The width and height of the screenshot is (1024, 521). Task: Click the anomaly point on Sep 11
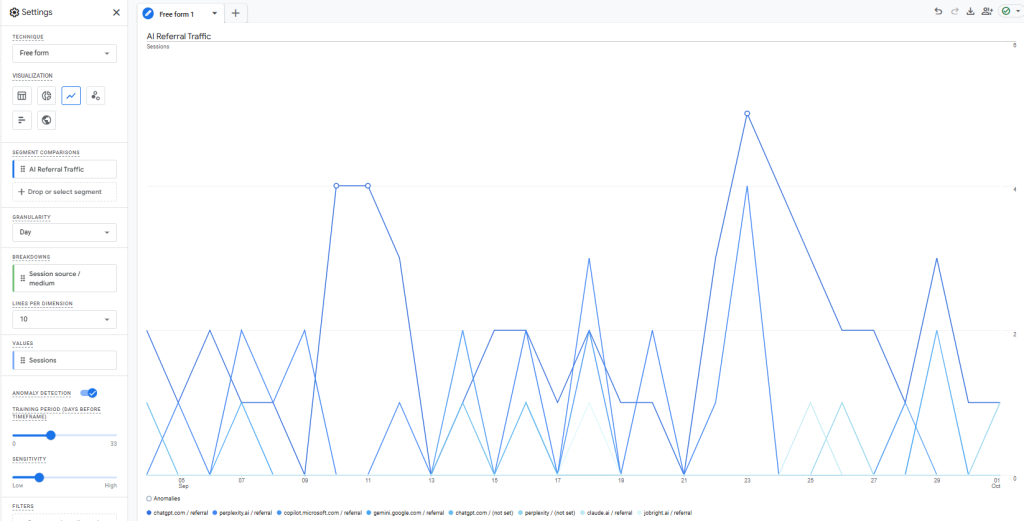368,186
